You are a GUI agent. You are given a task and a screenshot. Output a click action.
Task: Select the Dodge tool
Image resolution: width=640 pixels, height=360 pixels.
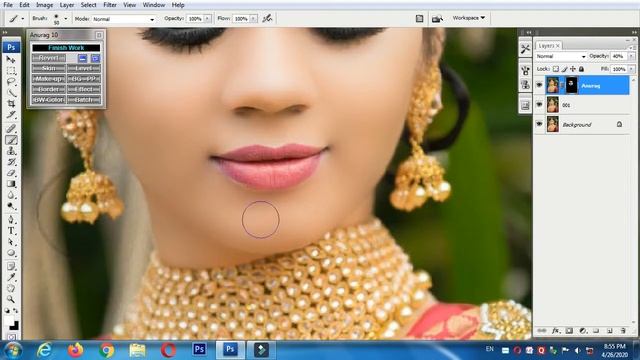pyautogui.click(x=11, y=206)
